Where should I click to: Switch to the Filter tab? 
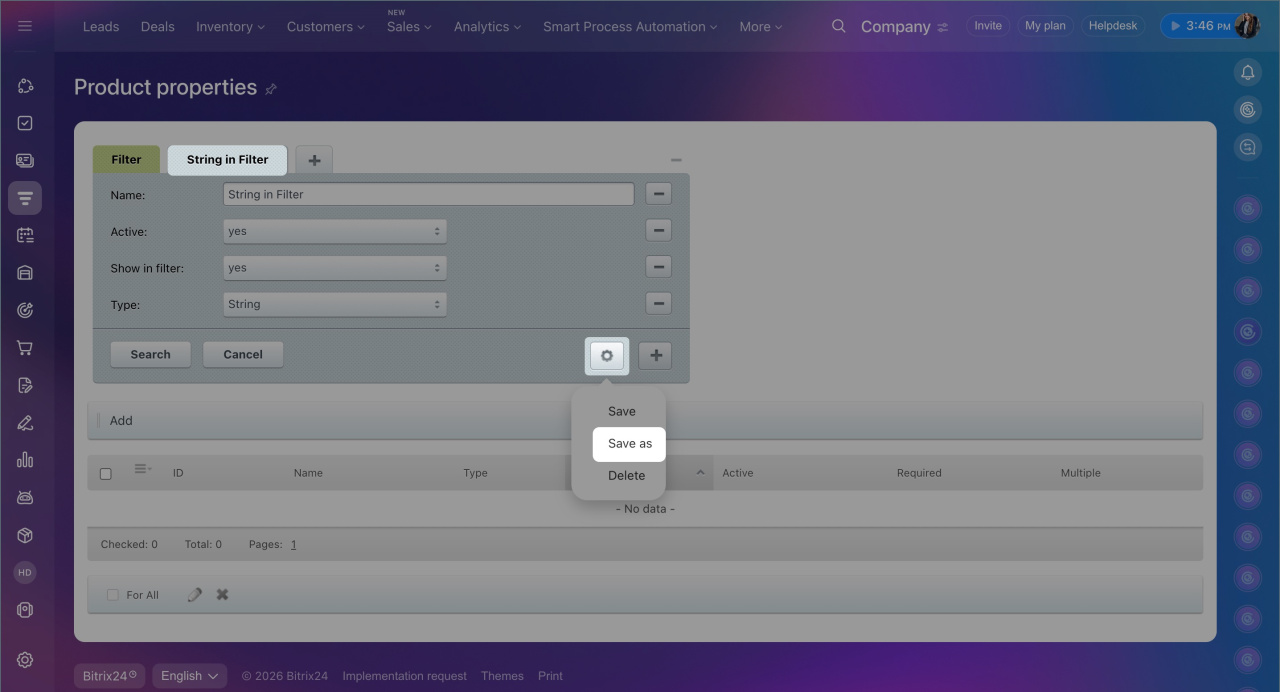coord(126,159)
